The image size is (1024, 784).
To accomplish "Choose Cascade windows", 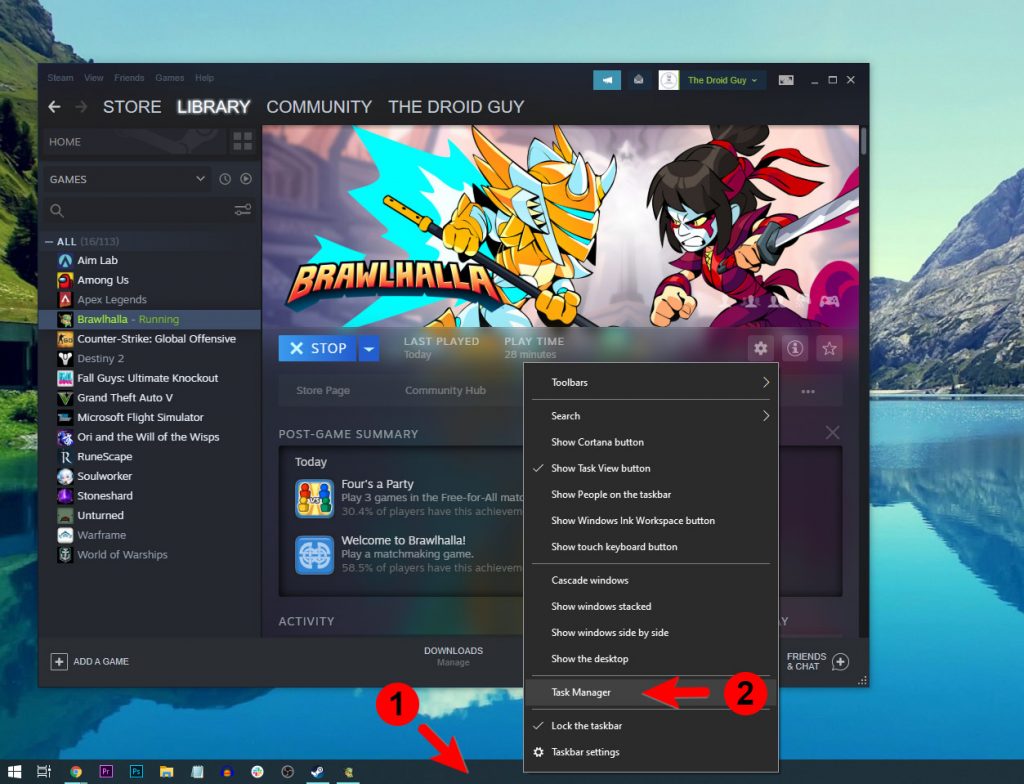I will pyautogui.click(x=651, y=580).
